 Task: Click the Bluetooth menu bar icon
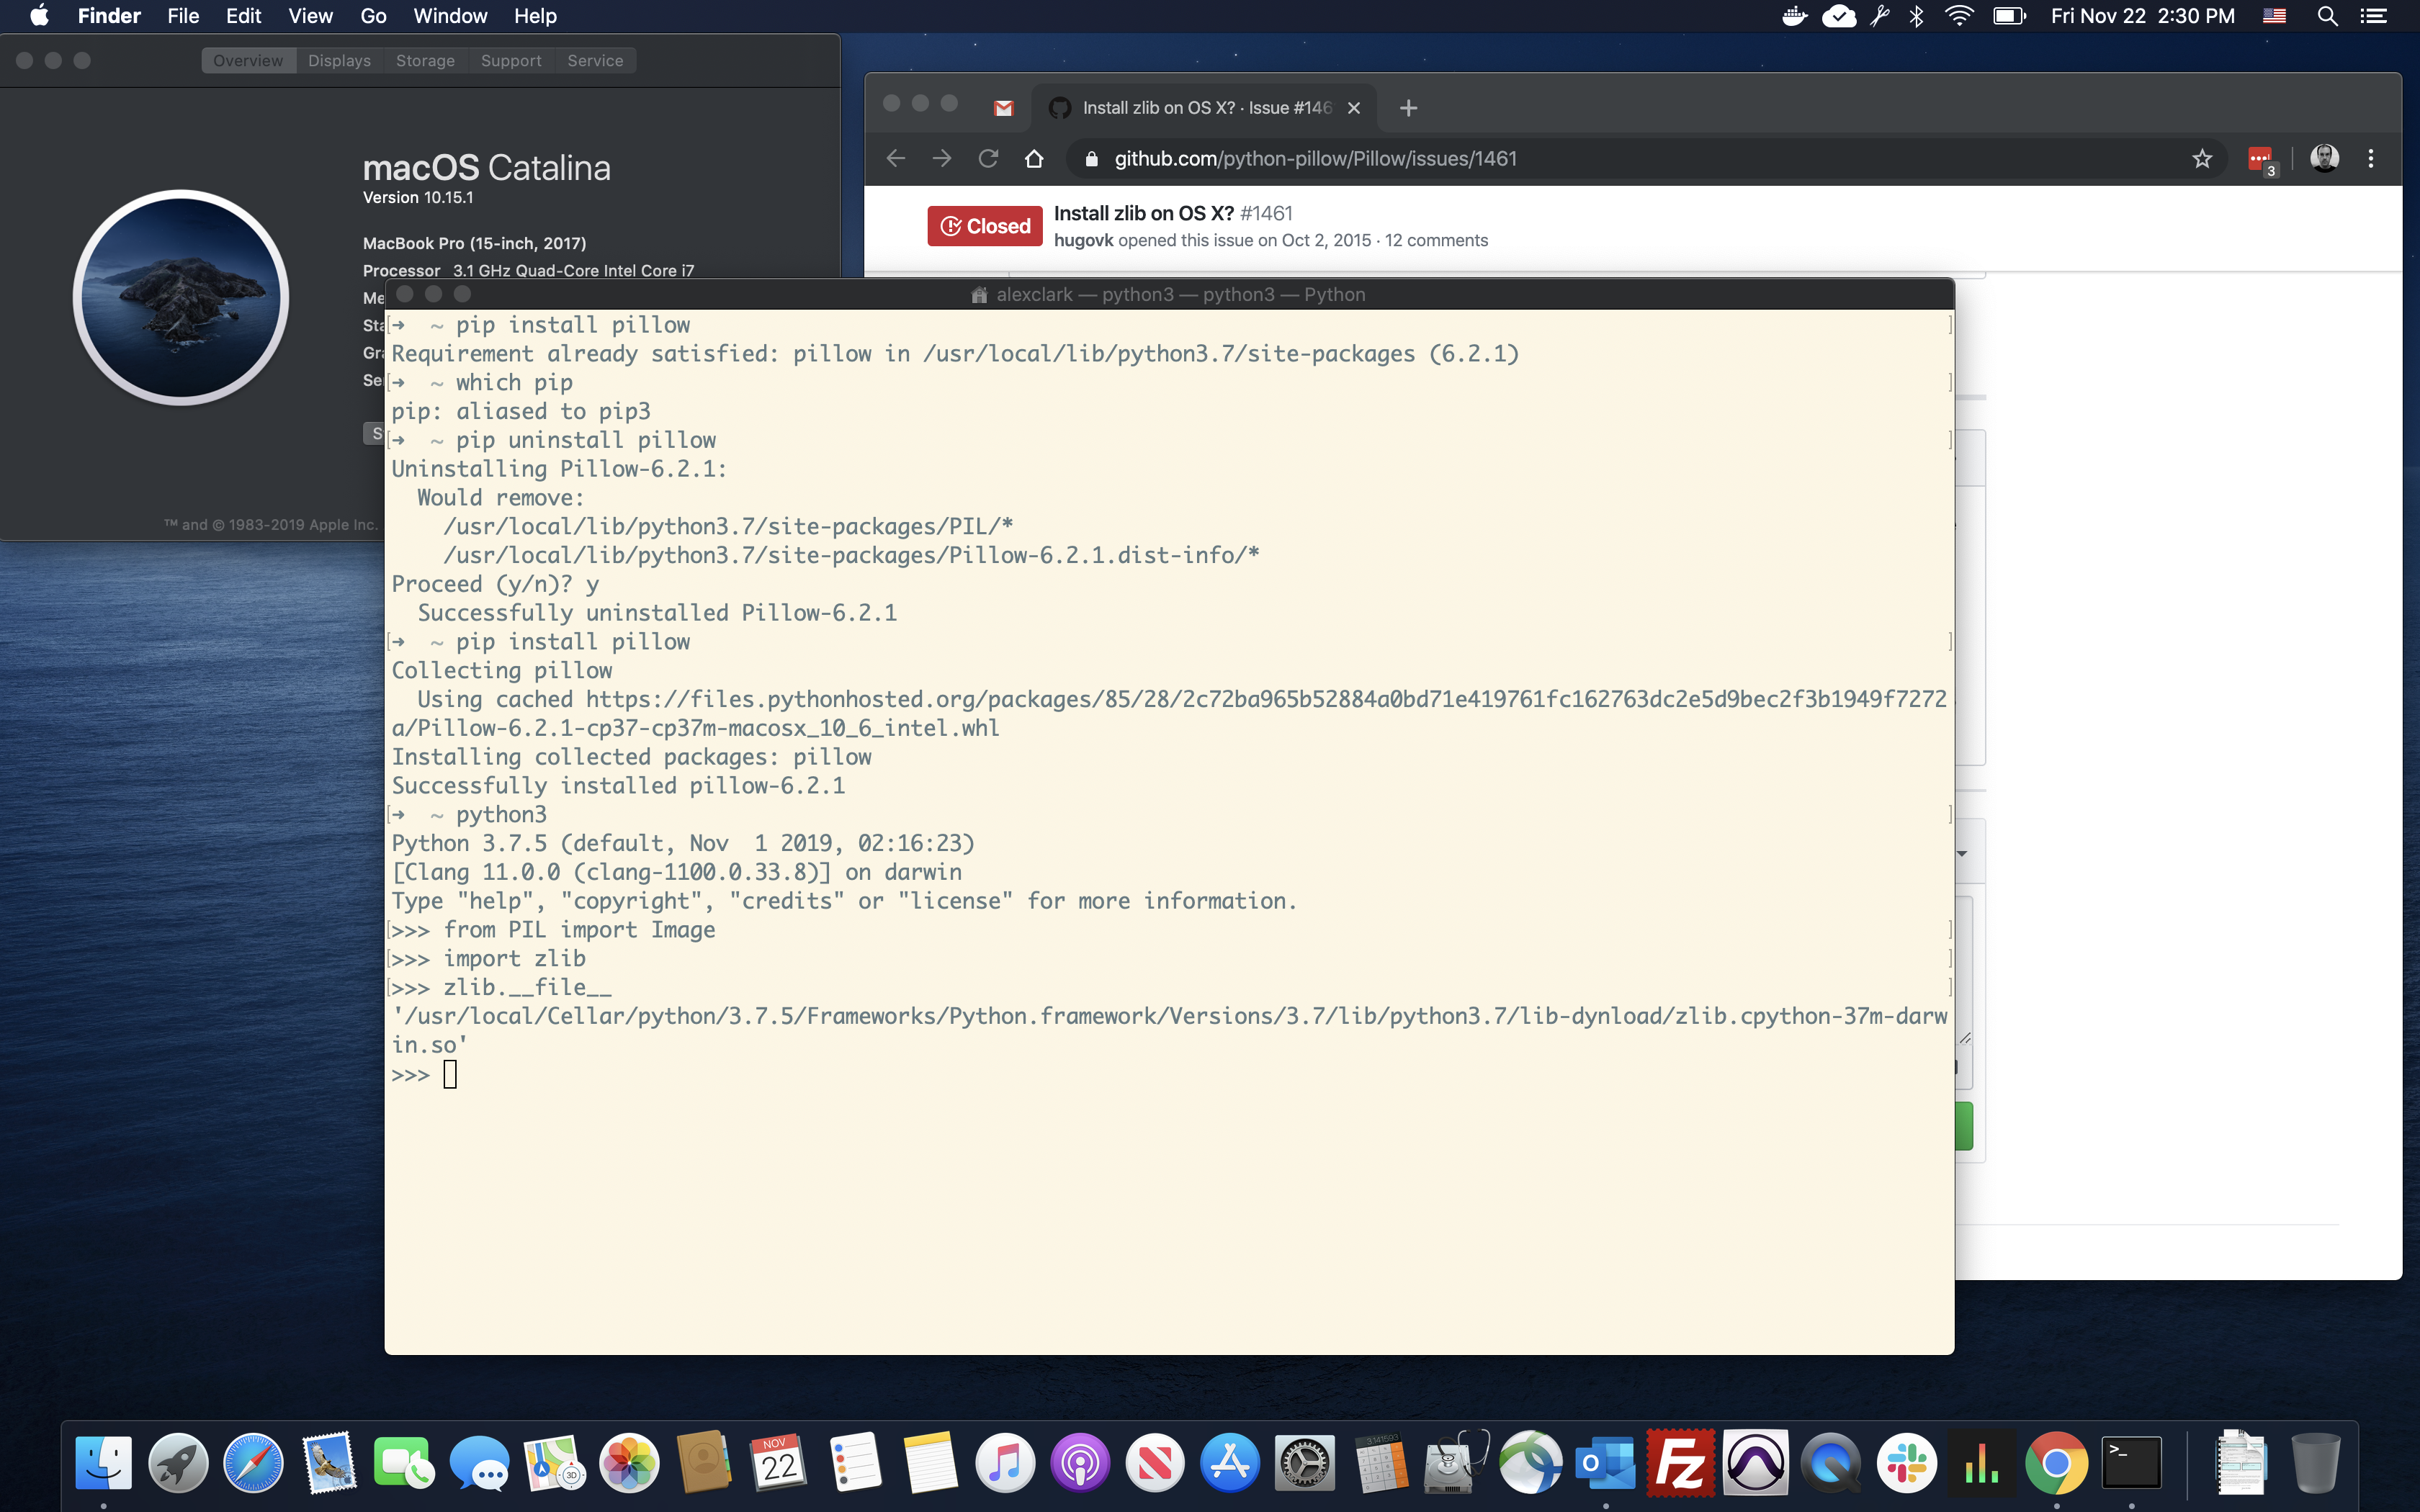point(1916,16)
